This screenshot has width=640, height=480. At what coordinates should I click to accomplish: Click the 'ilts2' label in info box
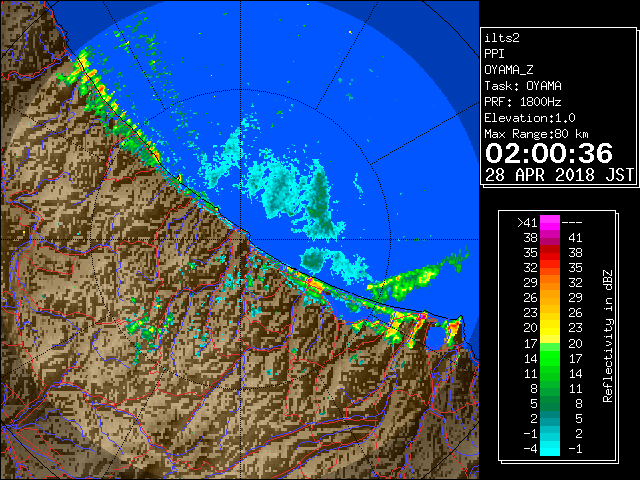(x=502, y=38)
